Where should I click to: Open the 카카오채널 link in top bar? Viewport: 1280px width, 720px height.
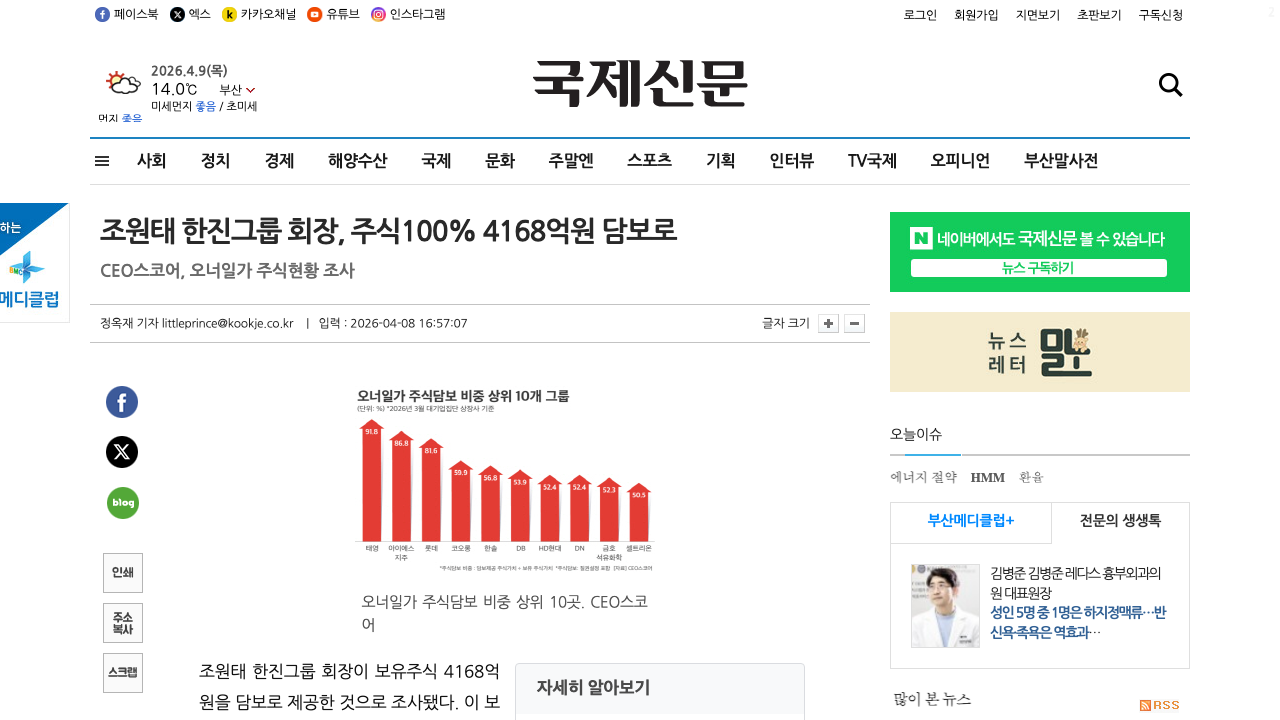259,14
